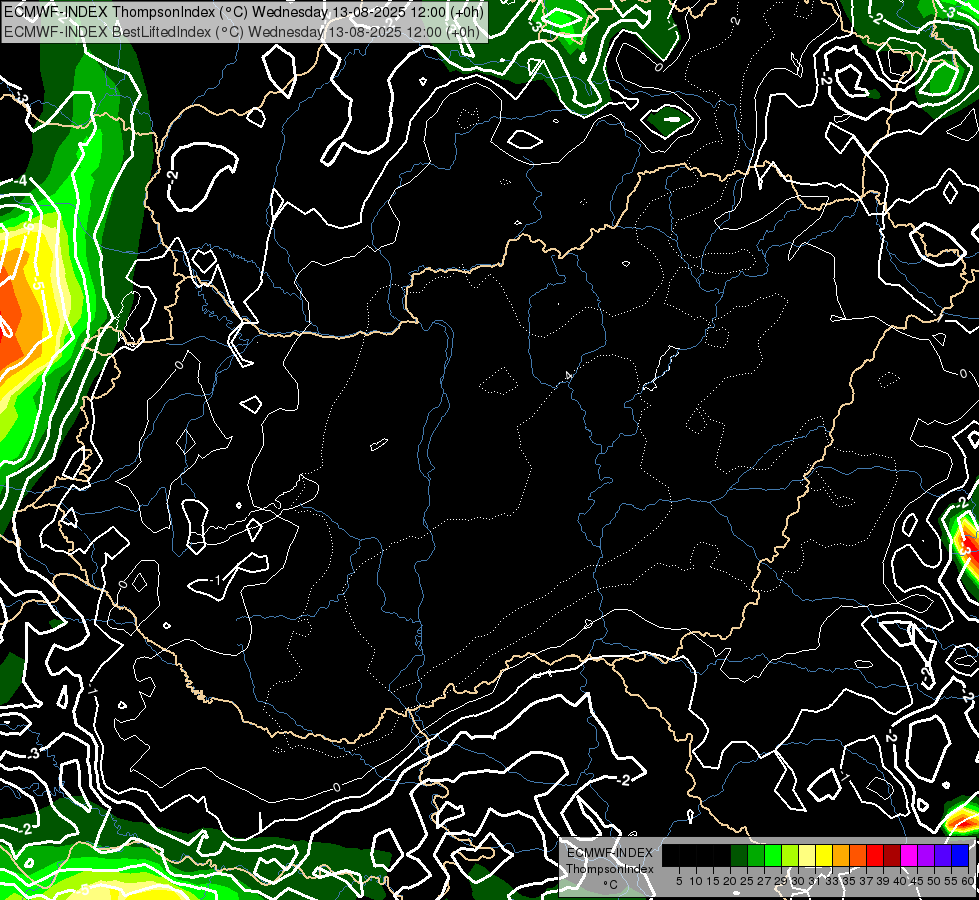Select the orange-red 35-37 legend swatch
This screenshot has height=900, width=979.
point(858,856)
